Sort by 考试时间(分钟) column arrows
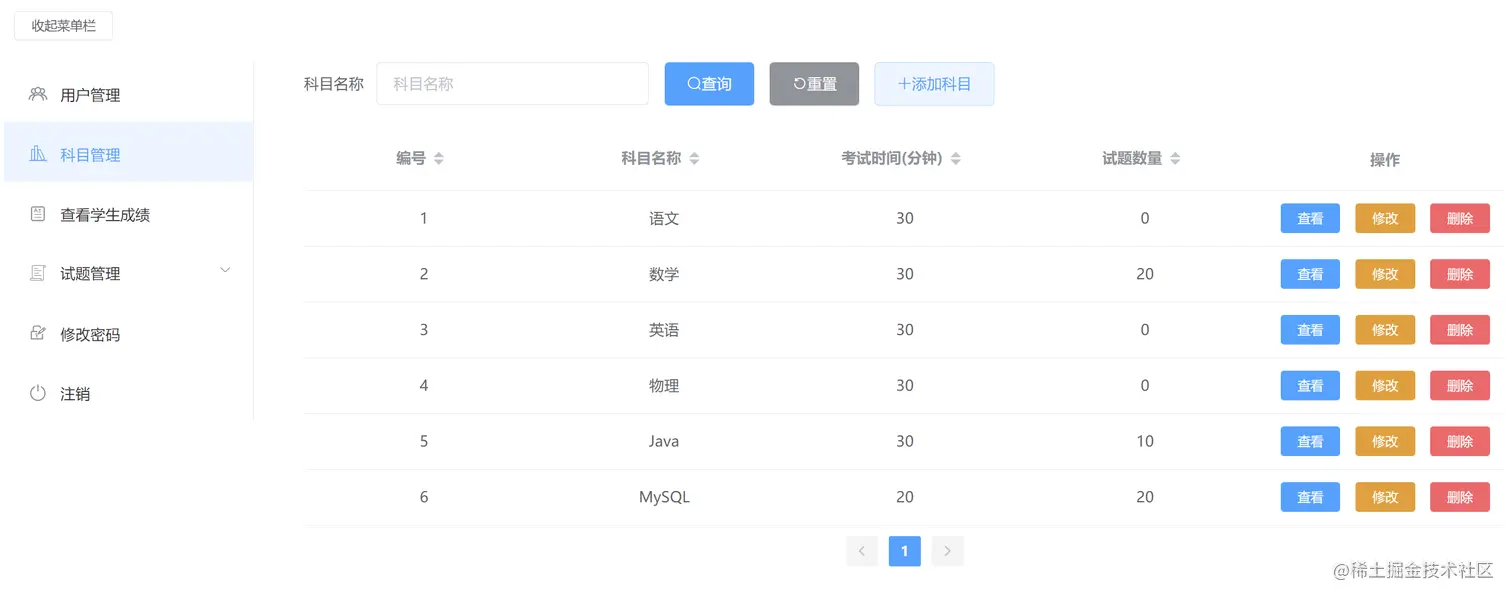The width and height of the screenshot is (1512, 599). click(955, 159)
